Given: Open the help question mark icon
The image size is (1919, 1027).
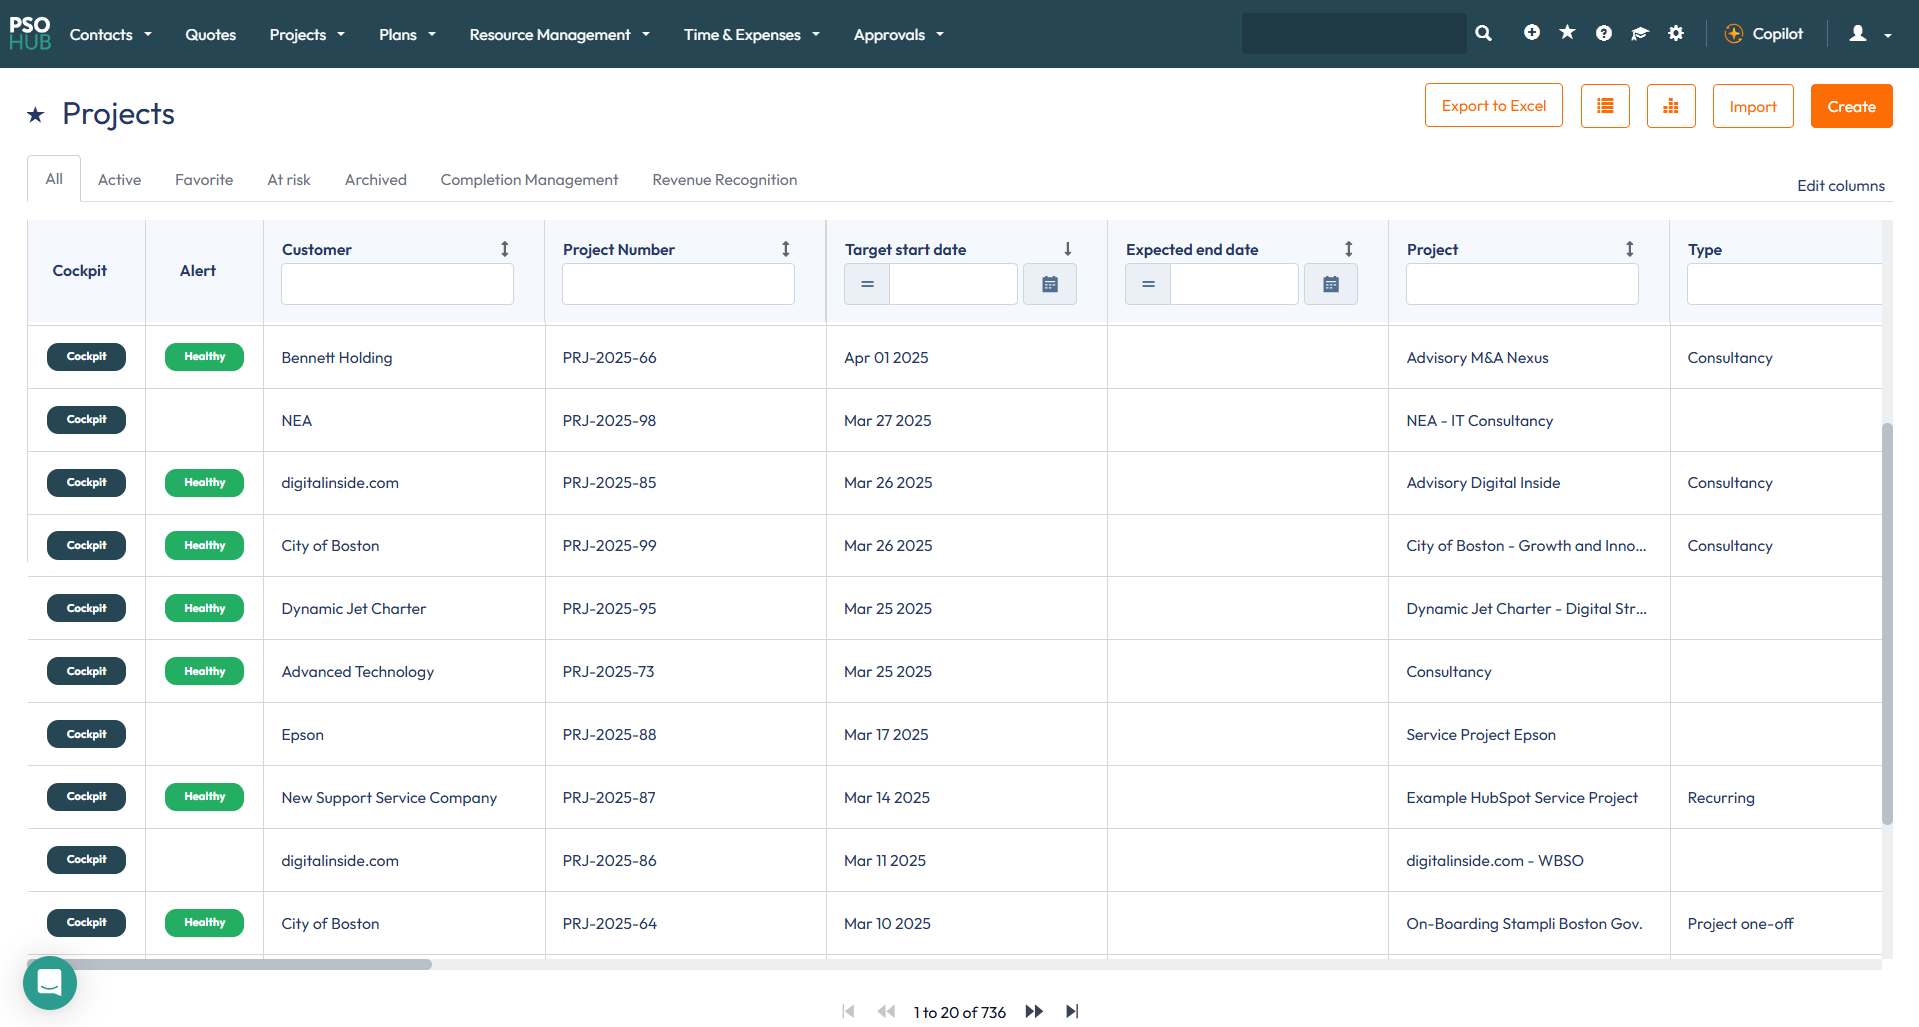Looking at the screenshot, I should [x=1603, y=33].
